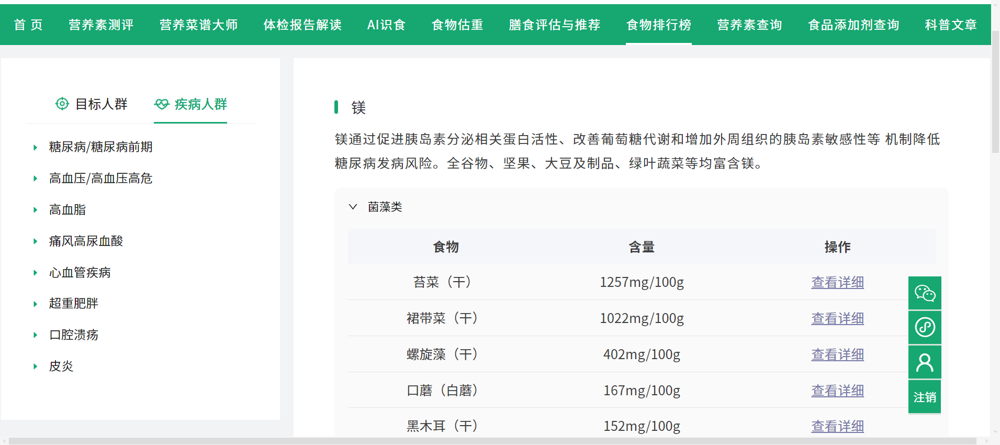1000x445 pixels.
Task: Click the 目标人群 target icon
Action: (x=62, y=104)
